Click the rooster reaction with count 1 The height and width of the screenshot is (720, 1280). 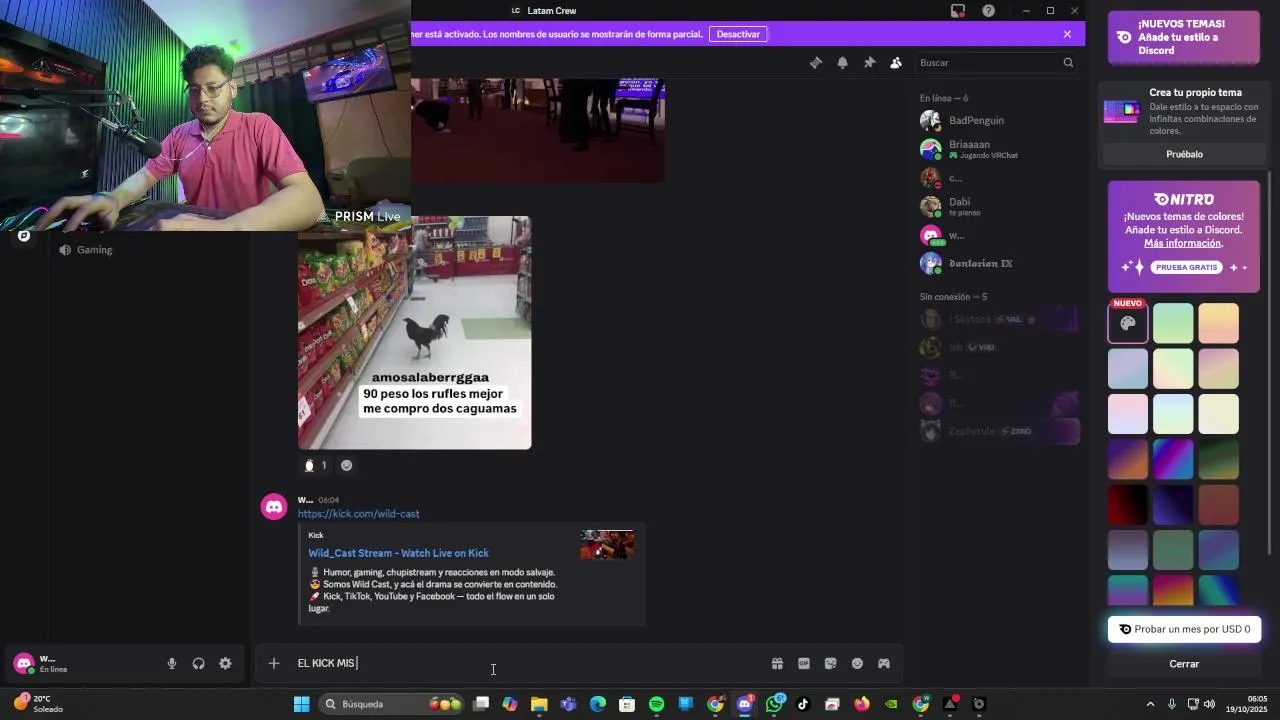point(316,465)
